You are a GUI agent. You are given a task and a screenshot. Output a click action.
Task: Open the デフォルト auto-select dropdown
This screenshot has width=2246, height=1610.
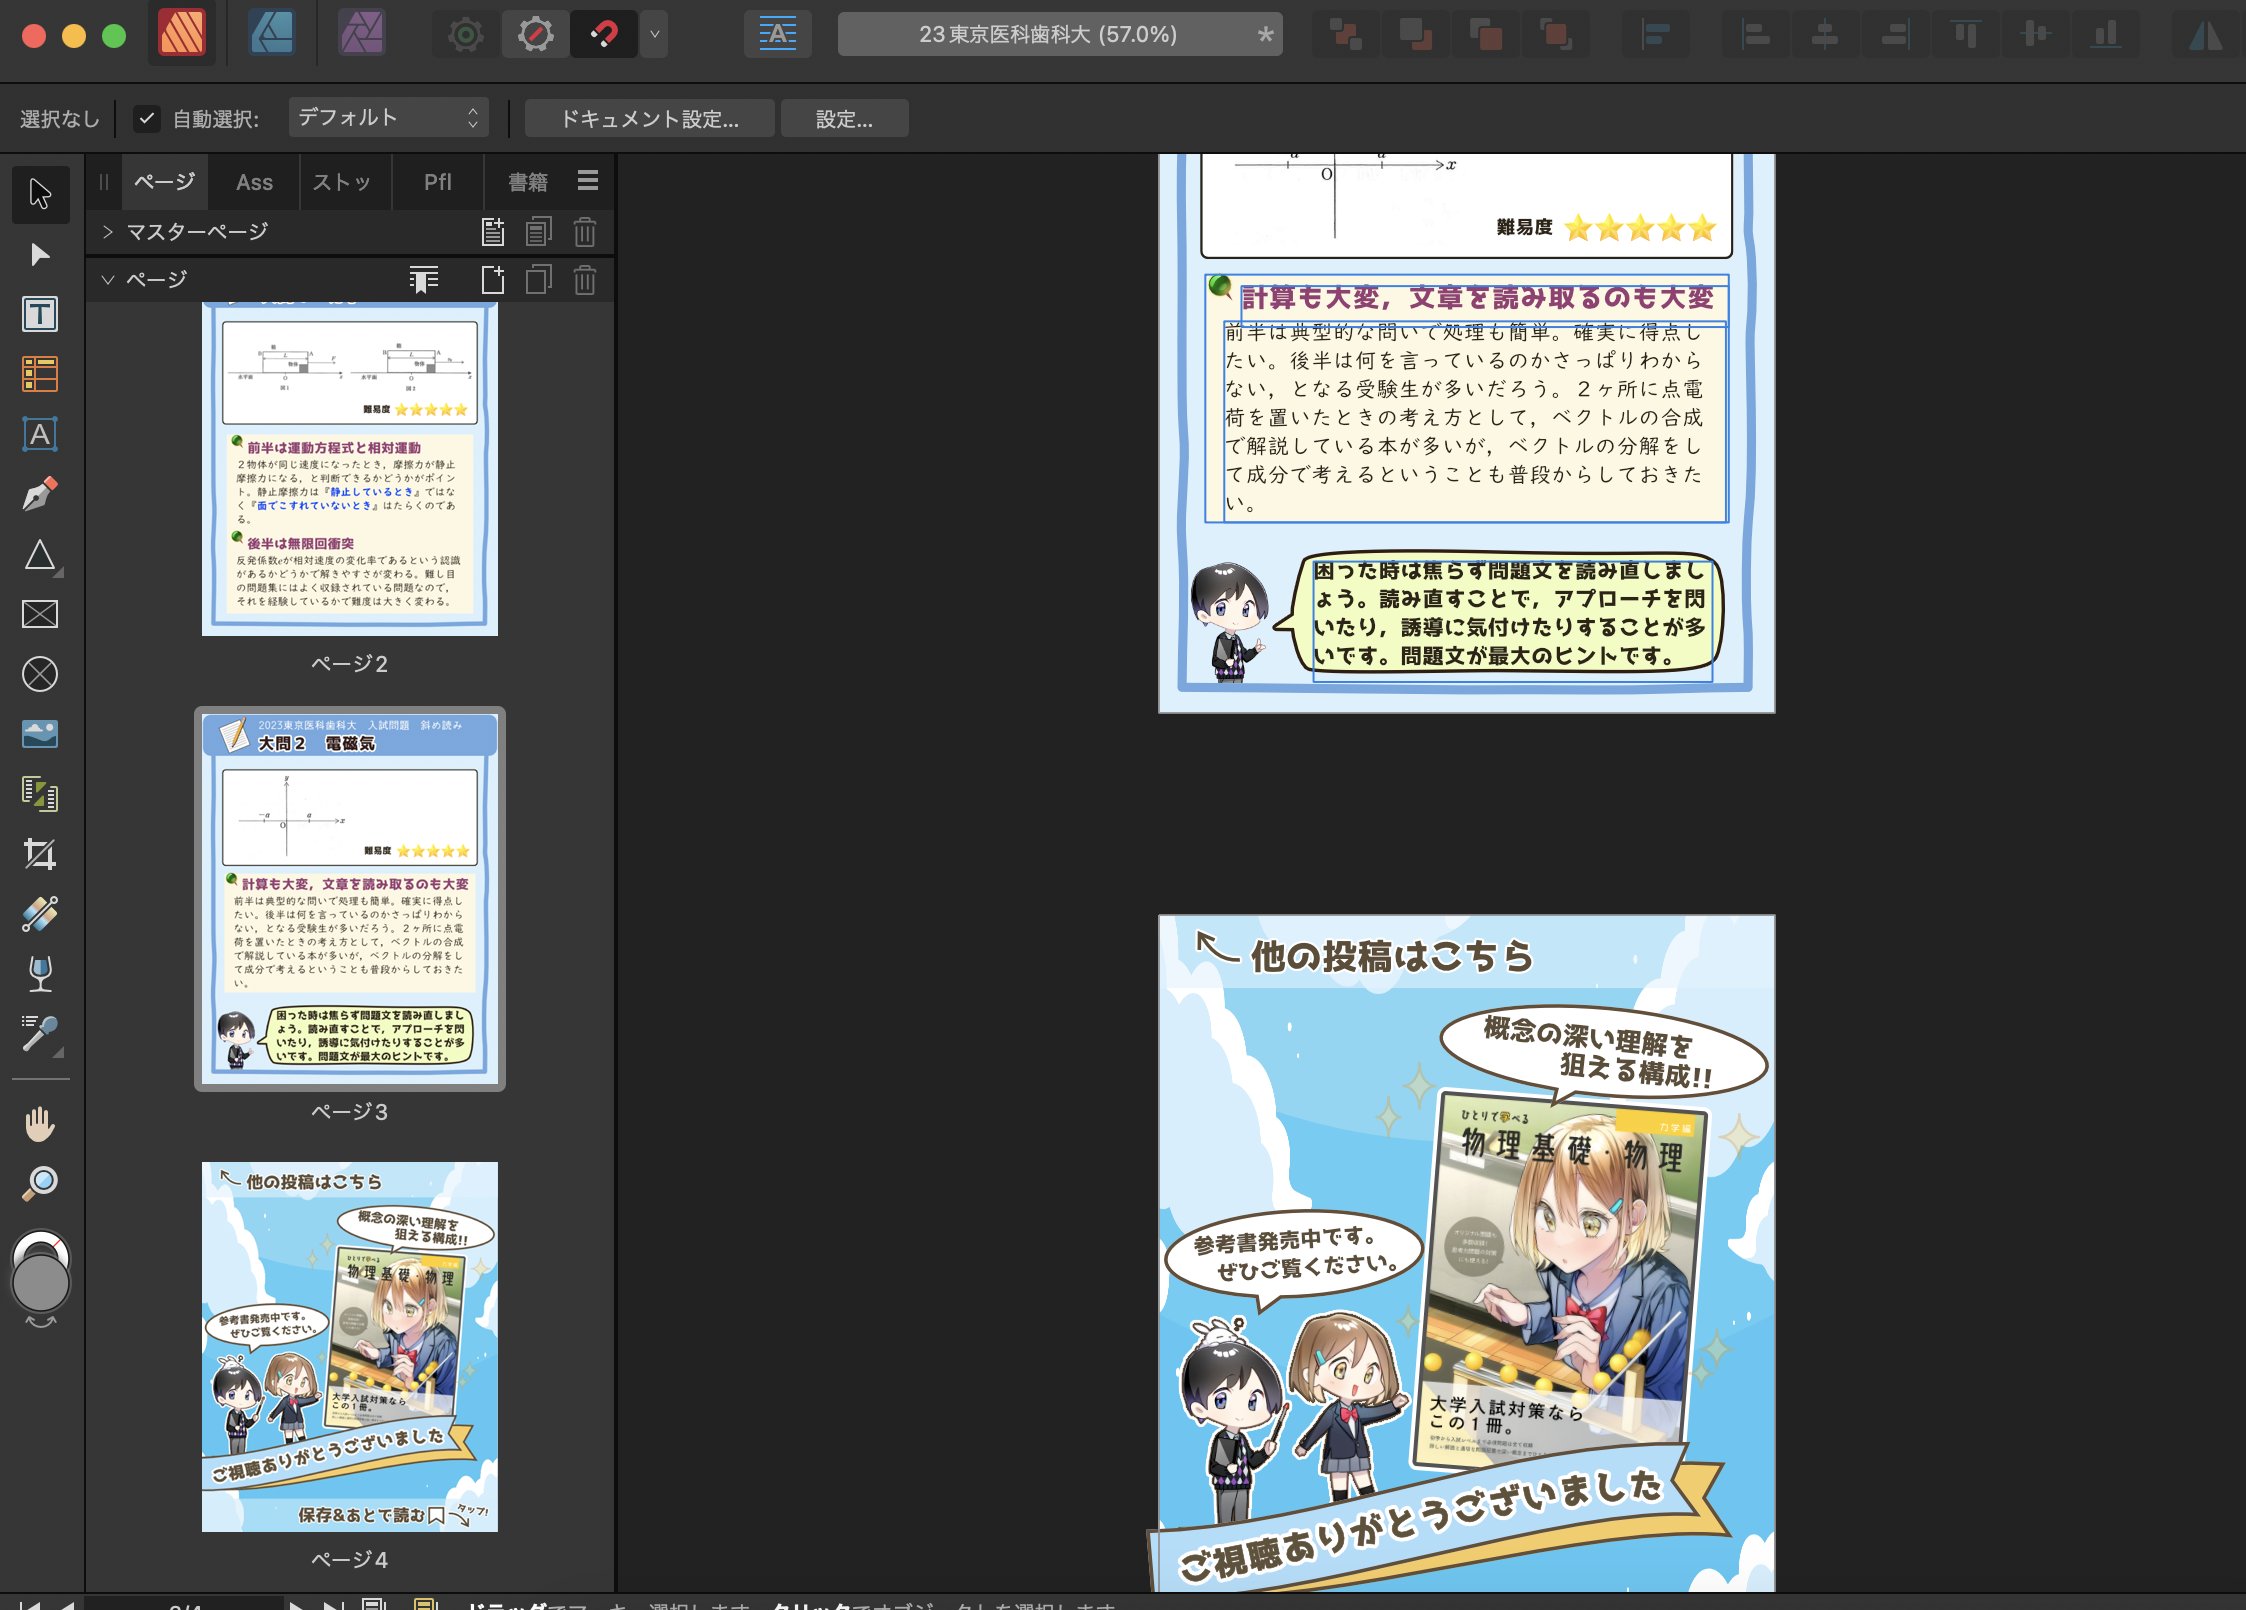(388, 118)
